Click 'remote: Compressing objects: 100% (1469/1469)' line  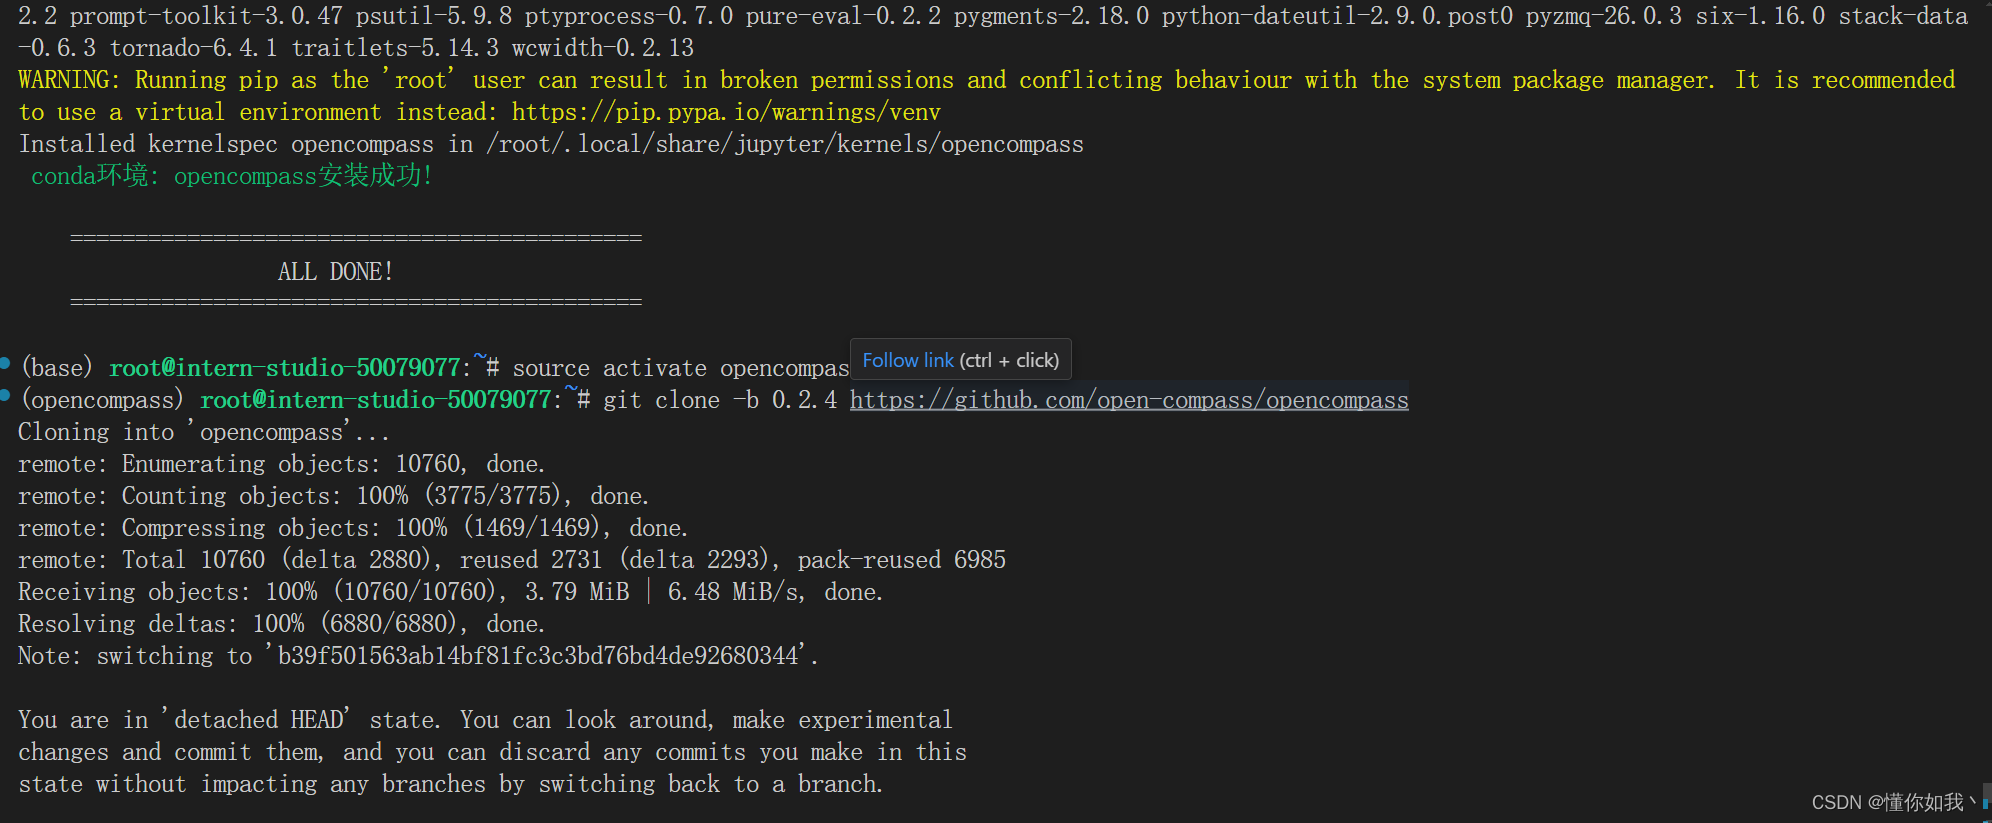click(353, 528)
